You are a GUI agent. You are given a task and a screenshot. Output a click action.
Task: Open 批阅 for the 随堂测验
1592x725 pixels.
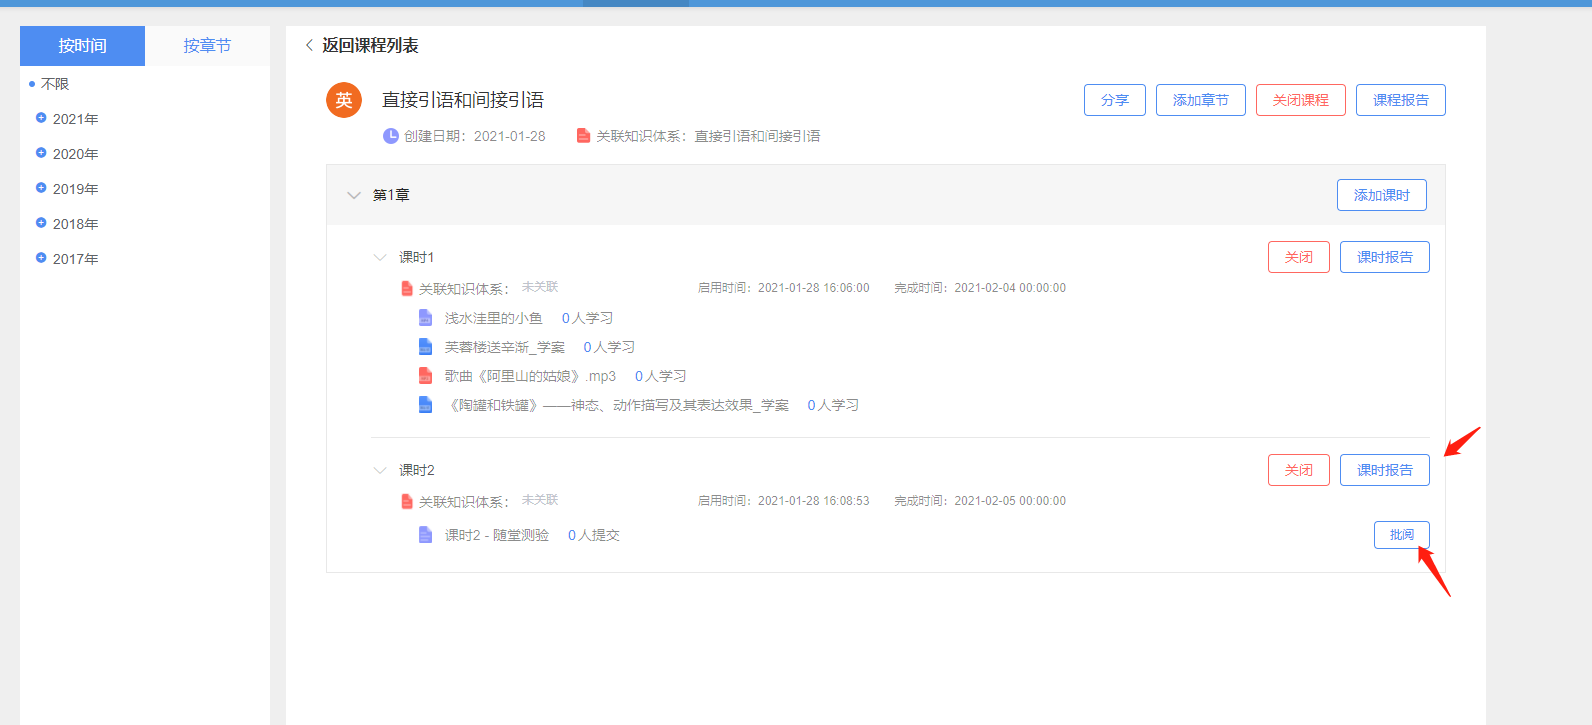1401,535
